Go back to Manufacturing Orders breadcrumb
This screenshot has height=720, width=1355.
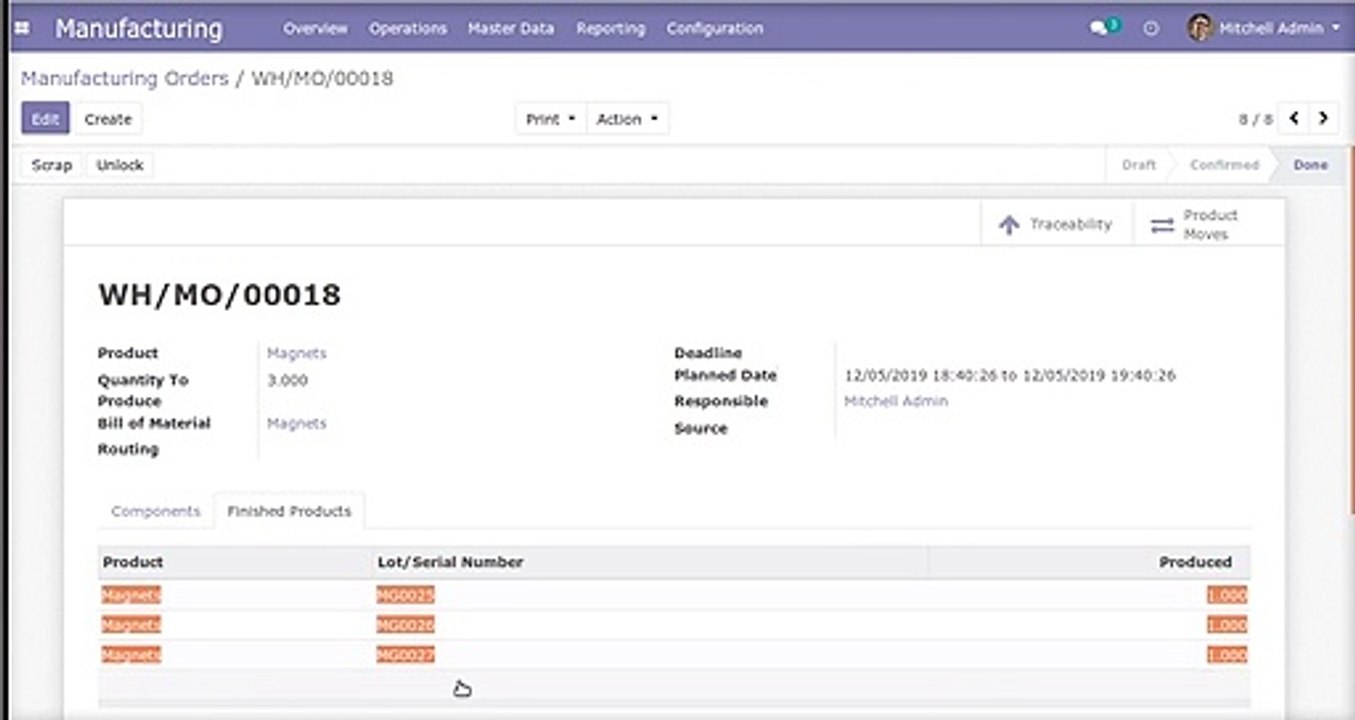tap(125, 78)
